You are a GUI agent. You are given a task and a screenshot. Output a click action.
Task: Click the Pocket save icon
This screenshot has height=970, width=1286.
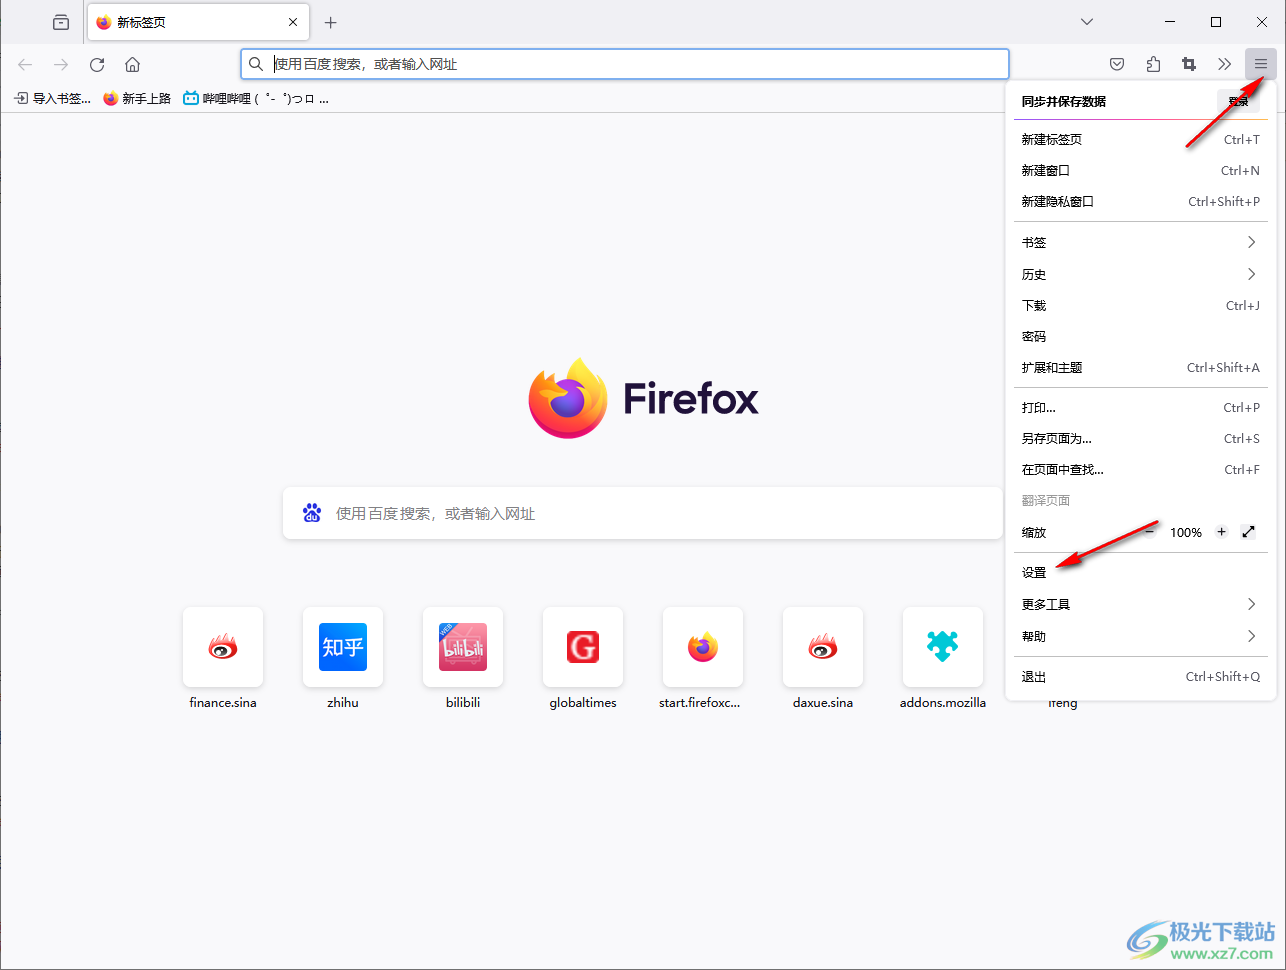(x=1117, y=64)
